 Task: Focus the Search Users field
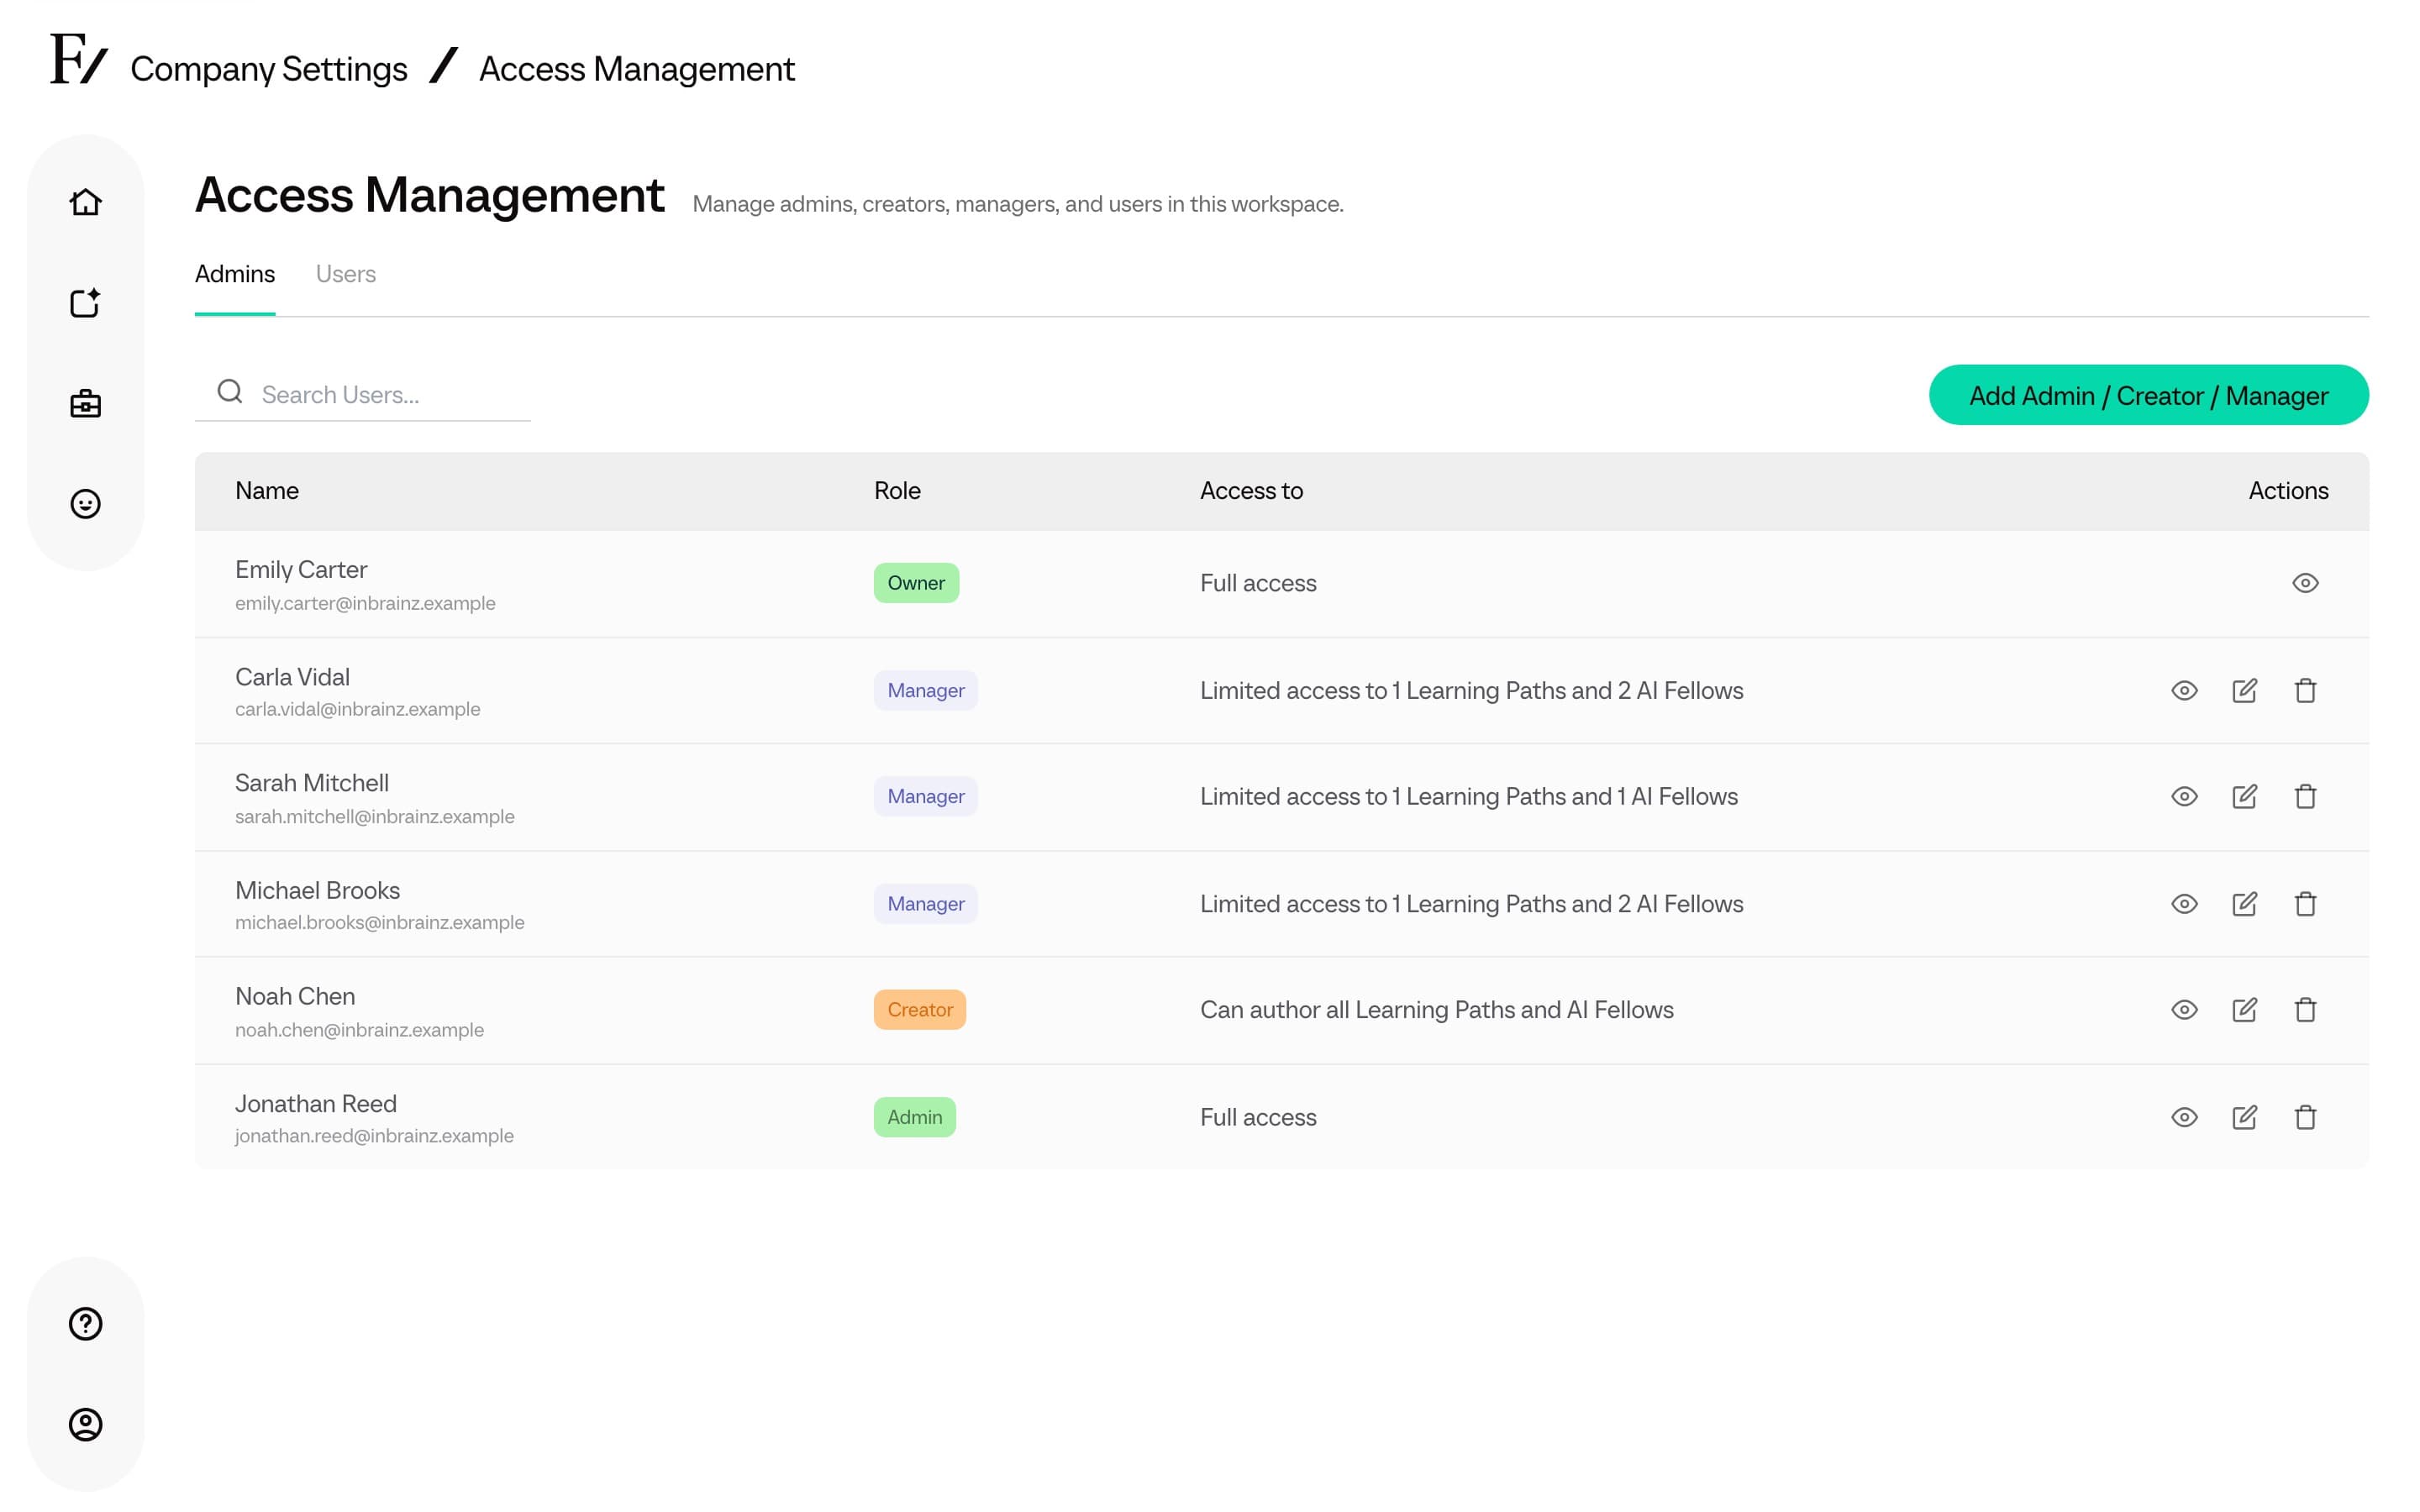362,394
